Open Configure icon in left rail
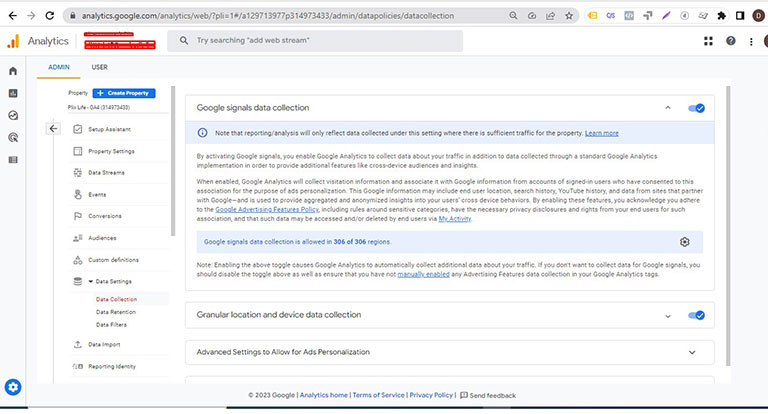 [x=13, y=160]
